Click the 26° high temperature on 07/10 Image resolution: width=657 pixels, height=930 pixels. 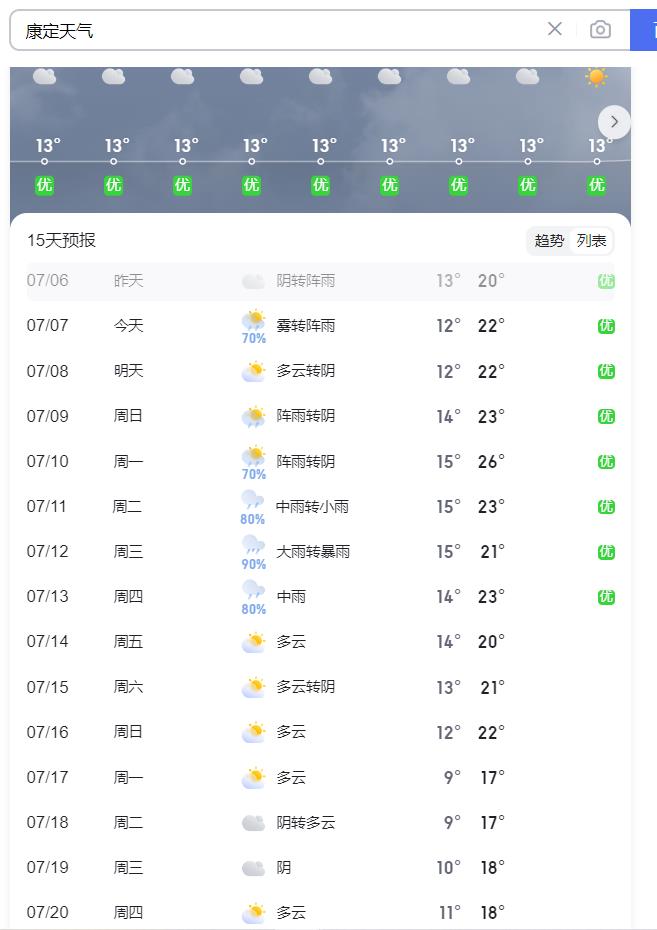point(491,461)
